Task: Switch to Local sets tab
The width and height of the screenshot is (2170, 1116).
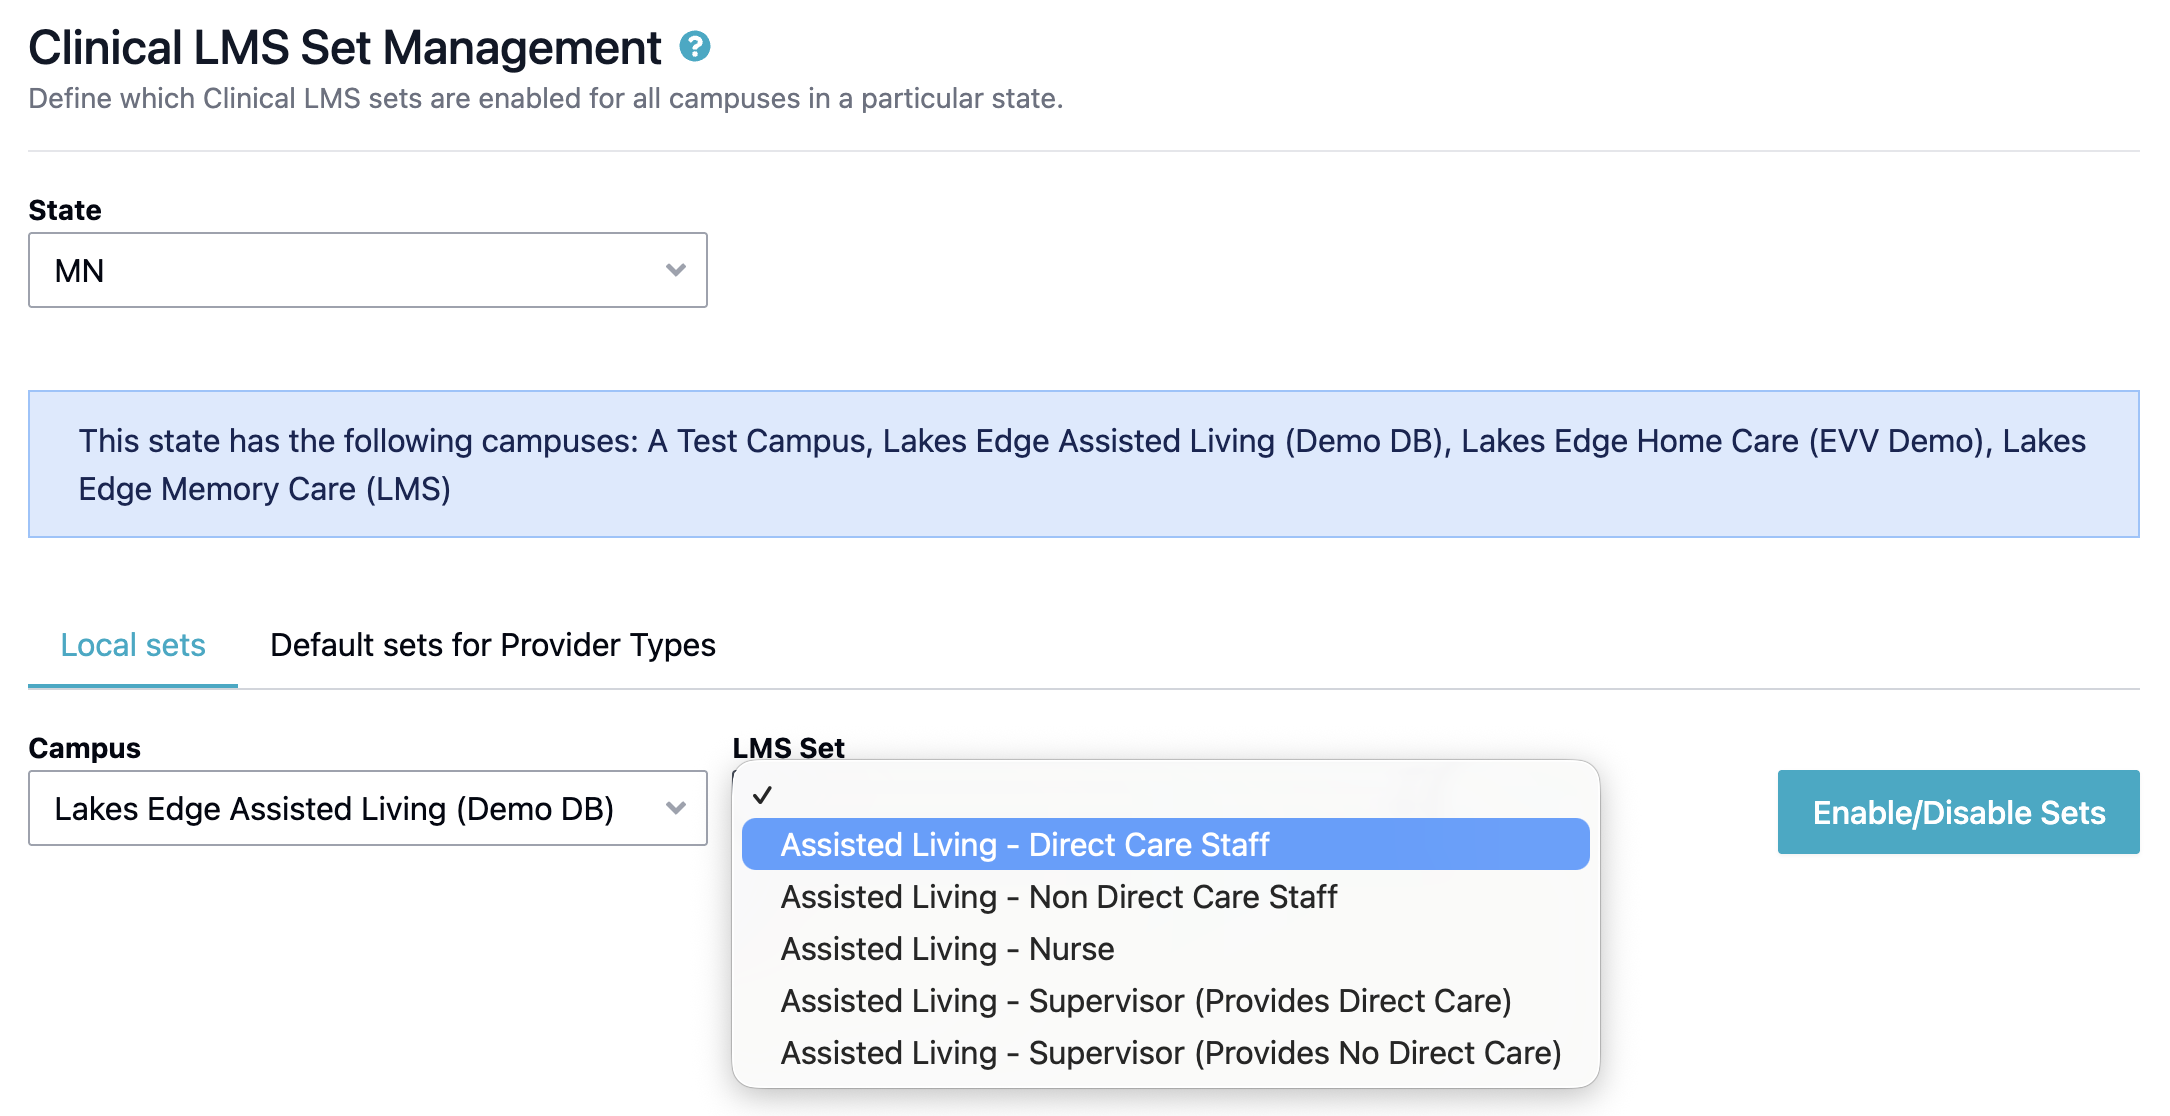Action: (133, 645)
